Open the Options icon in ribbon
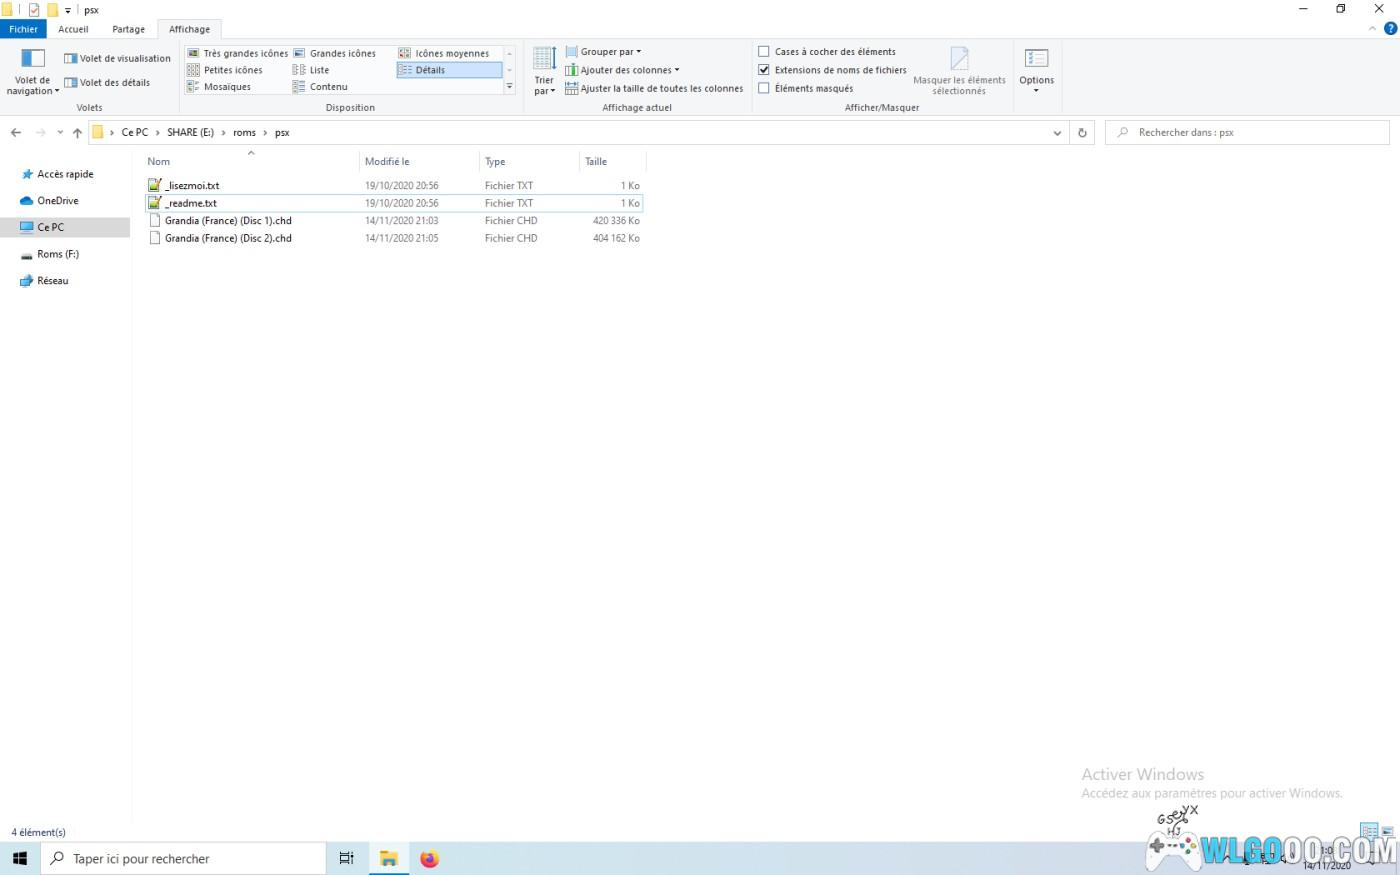This screenshot has height=875, width=1400. [1036, 59]
